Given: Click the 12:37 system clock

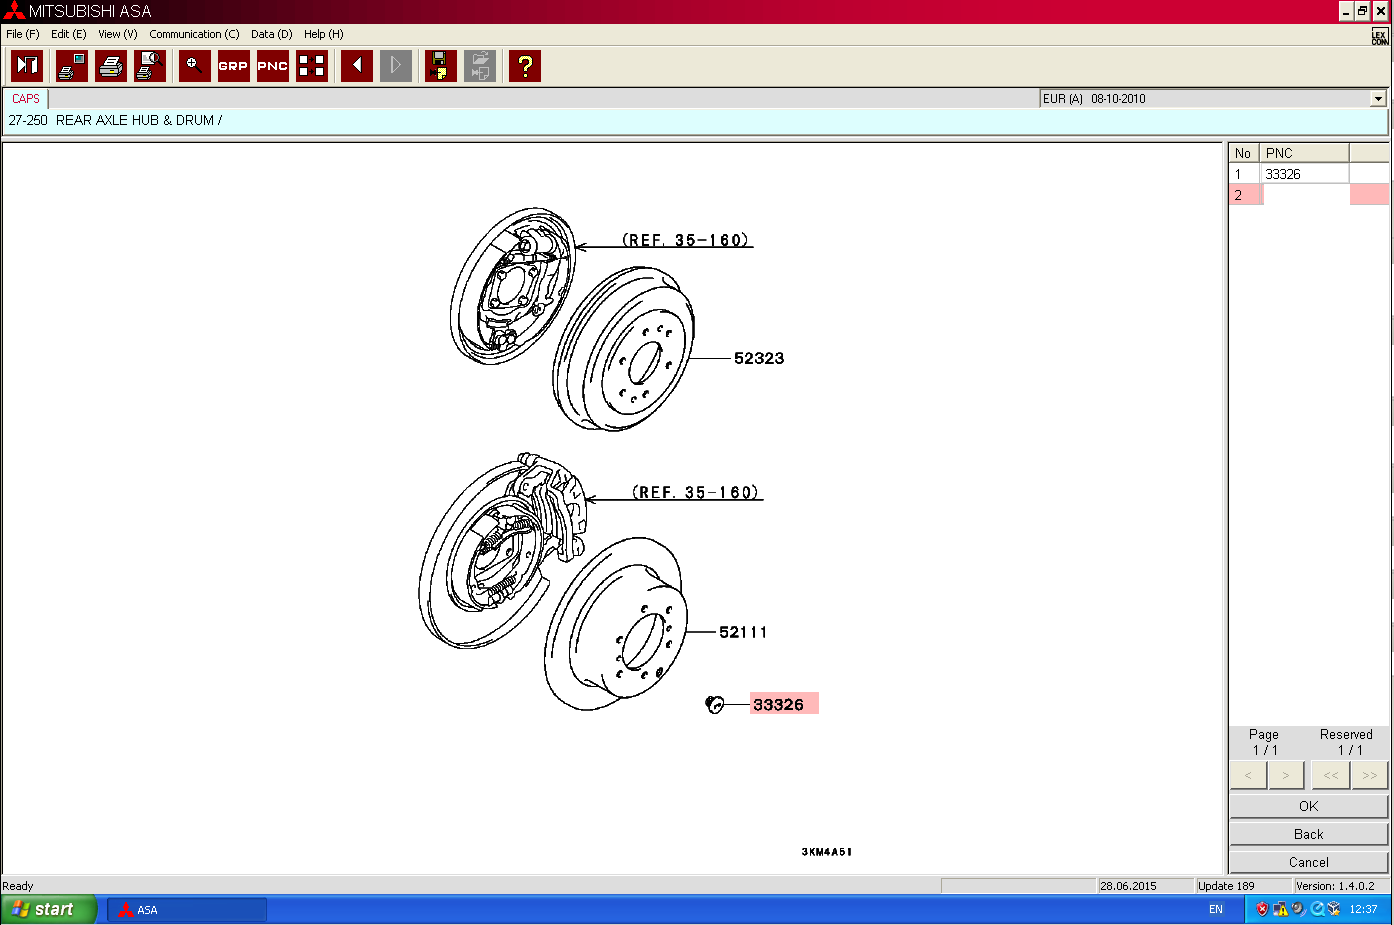Looking at the screenshot, I should 1363,910.
